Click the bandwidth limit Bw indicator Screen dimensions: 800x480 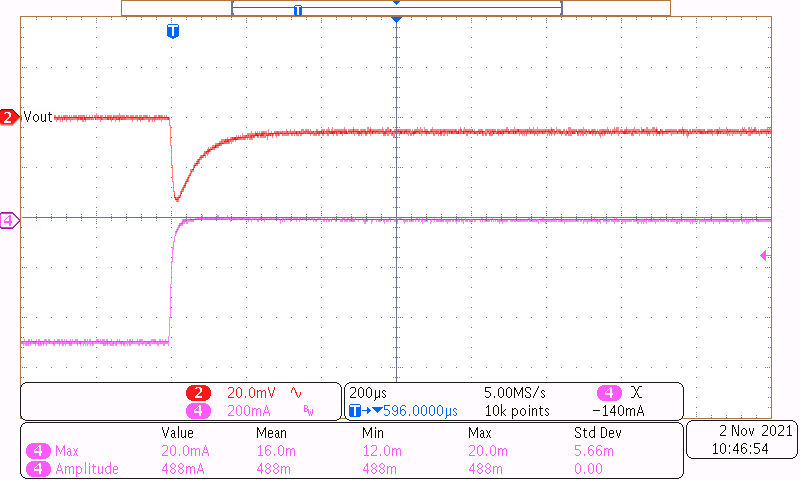pyautogui.click(x=308, y=411)
